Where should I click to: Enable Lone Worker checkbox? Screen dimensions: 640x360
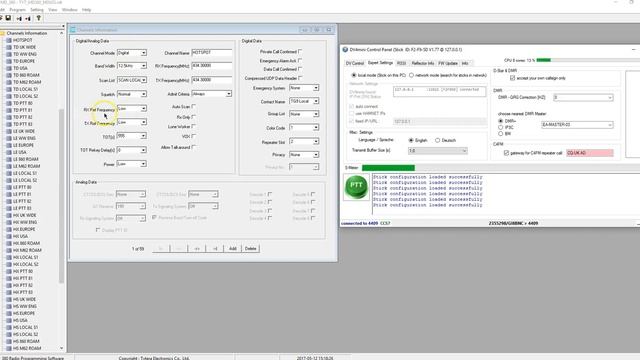coord(193,127)
